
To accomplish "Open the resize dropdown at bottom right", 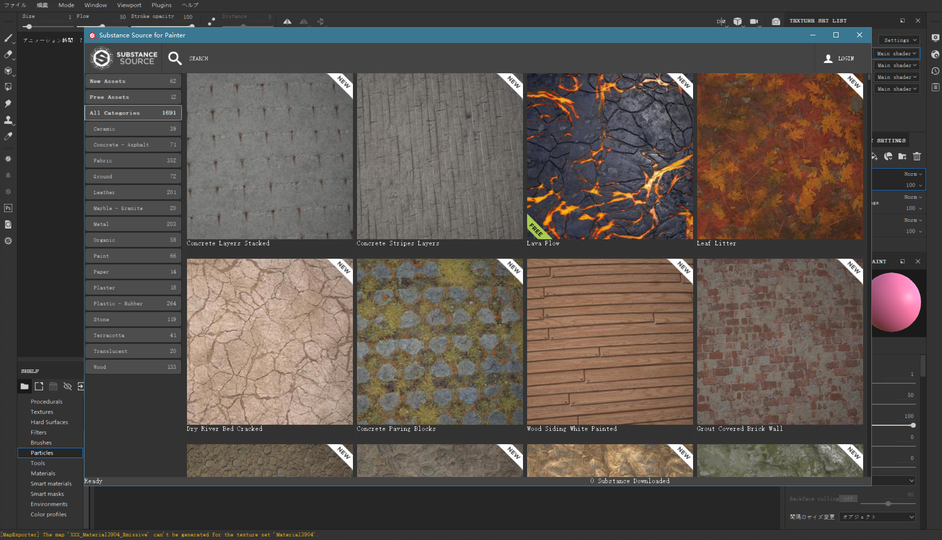I will (x=878, y=517).
